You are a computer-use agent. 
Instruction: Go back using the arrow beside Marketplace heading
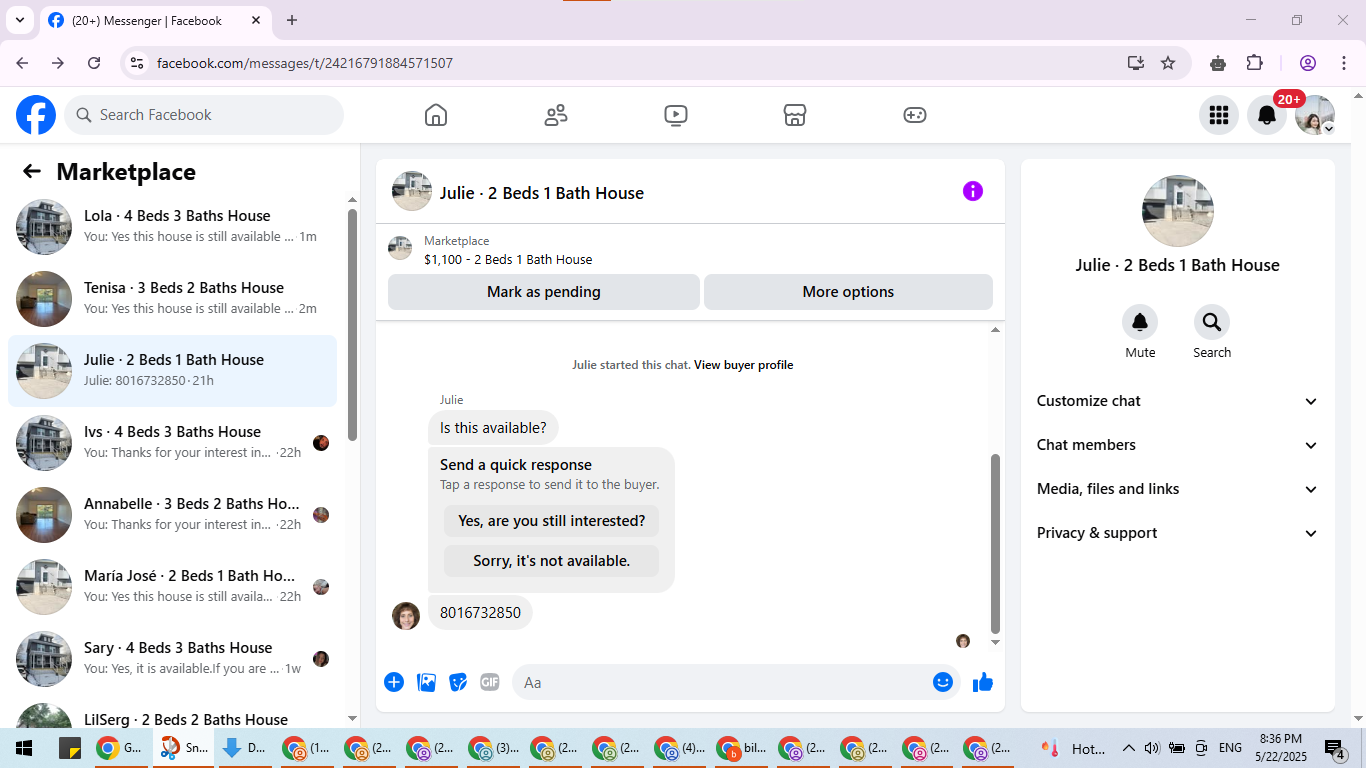click(x=32, y=171)
